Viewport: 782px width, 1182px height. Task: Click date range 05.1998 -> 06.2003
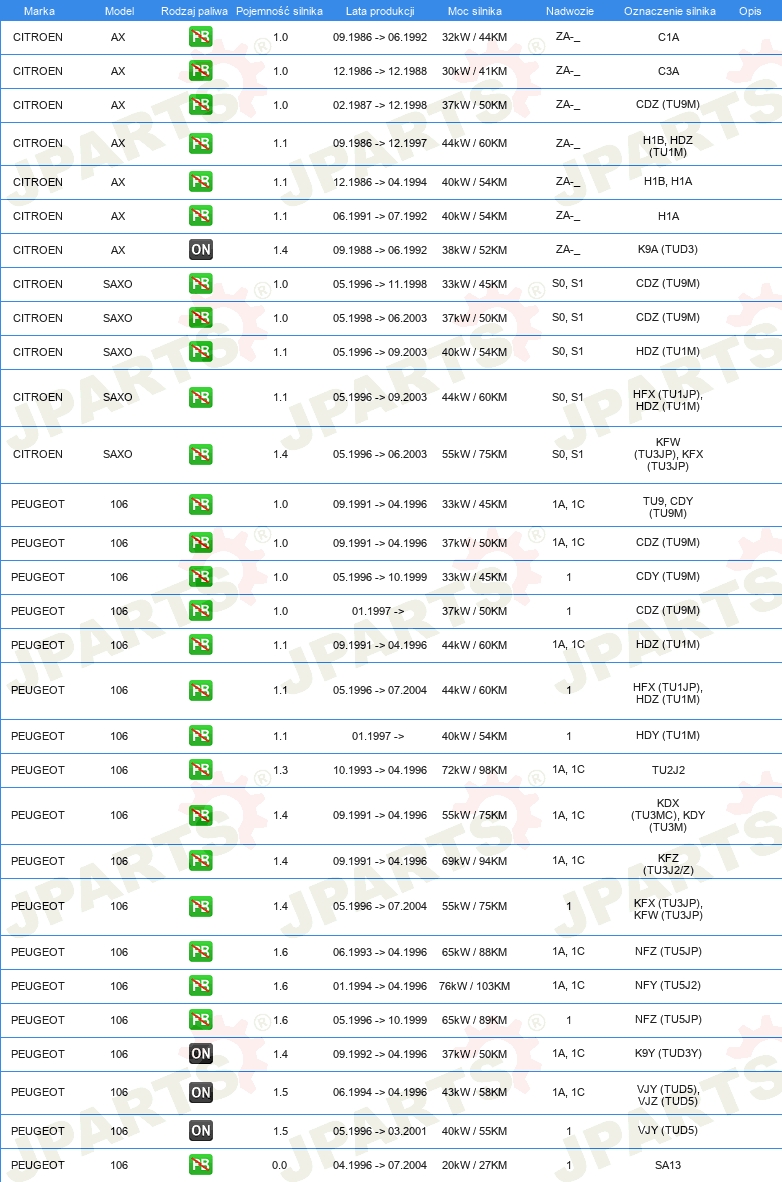pyautogui.click(x=380, y=318)
